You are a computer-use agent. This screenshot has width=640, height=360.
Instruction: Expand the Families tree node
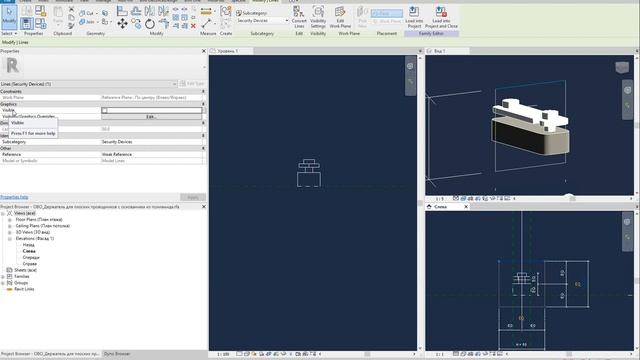[3, 277]
